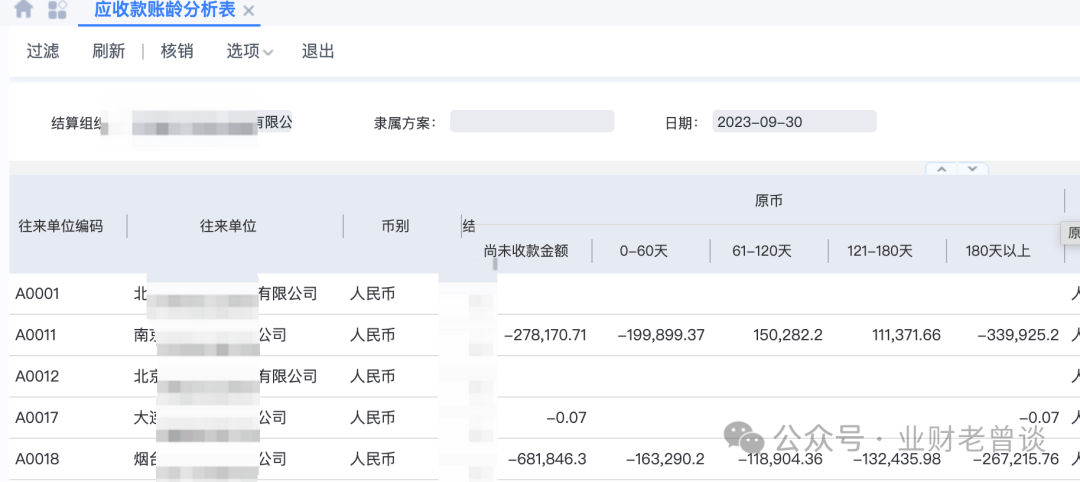Click the 尚未收款金额 column header
The height and width of the screenshot is (482, 1080).
point(526,251)
